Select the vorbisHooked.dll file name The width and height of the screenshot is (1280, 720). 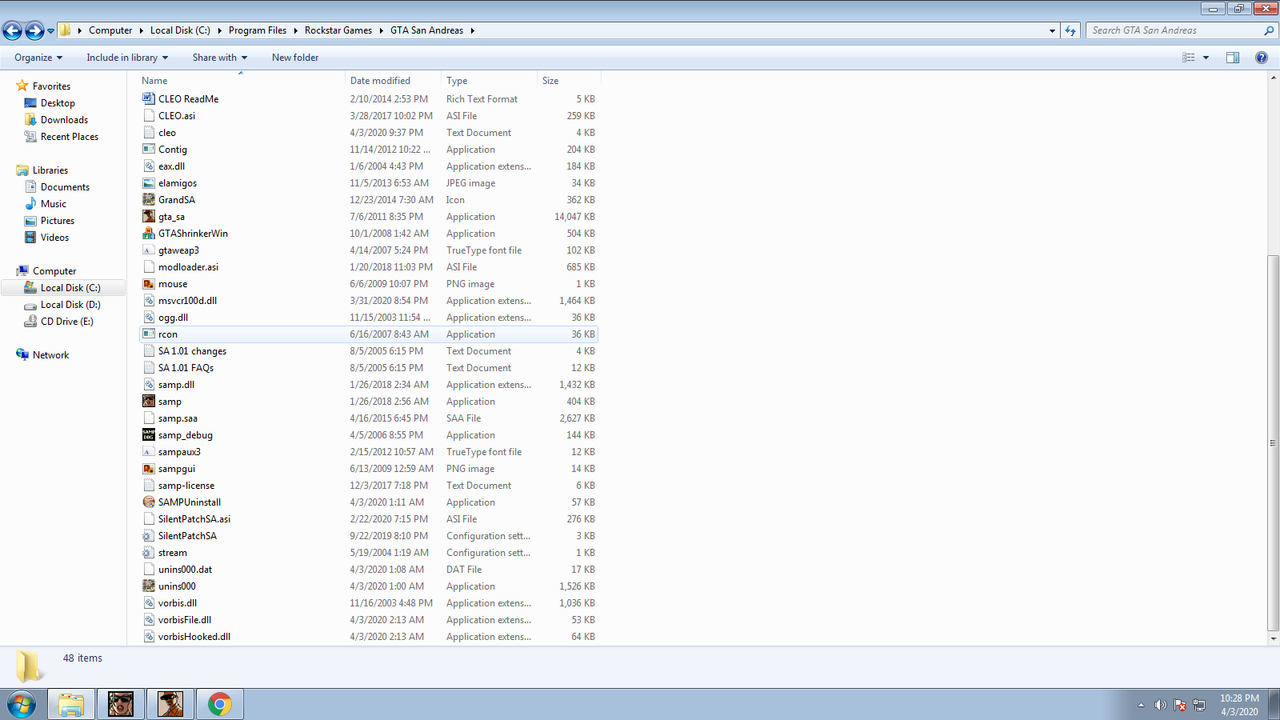click(194, 637)
